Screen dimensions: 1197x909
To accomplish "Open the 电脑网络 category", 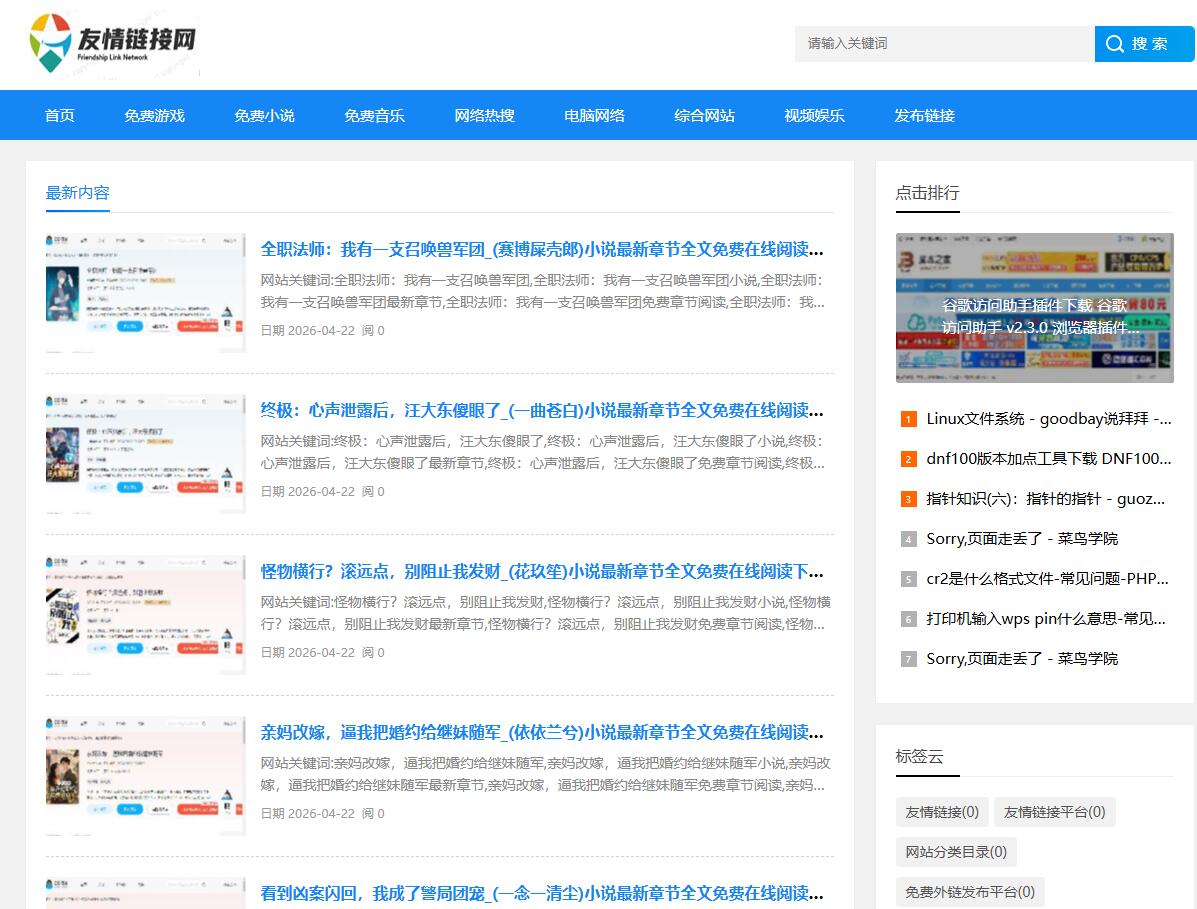I will pyautogui.click(x=594, y=115).
